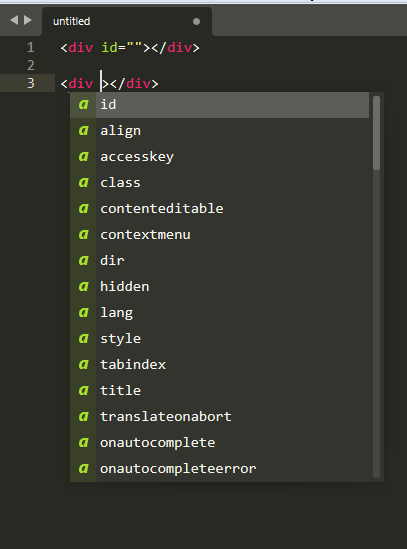This screenshot has width=407, height=549.
Task: Click attribute icon beside title
Action: pyautogui.click(x=83, y=390)
